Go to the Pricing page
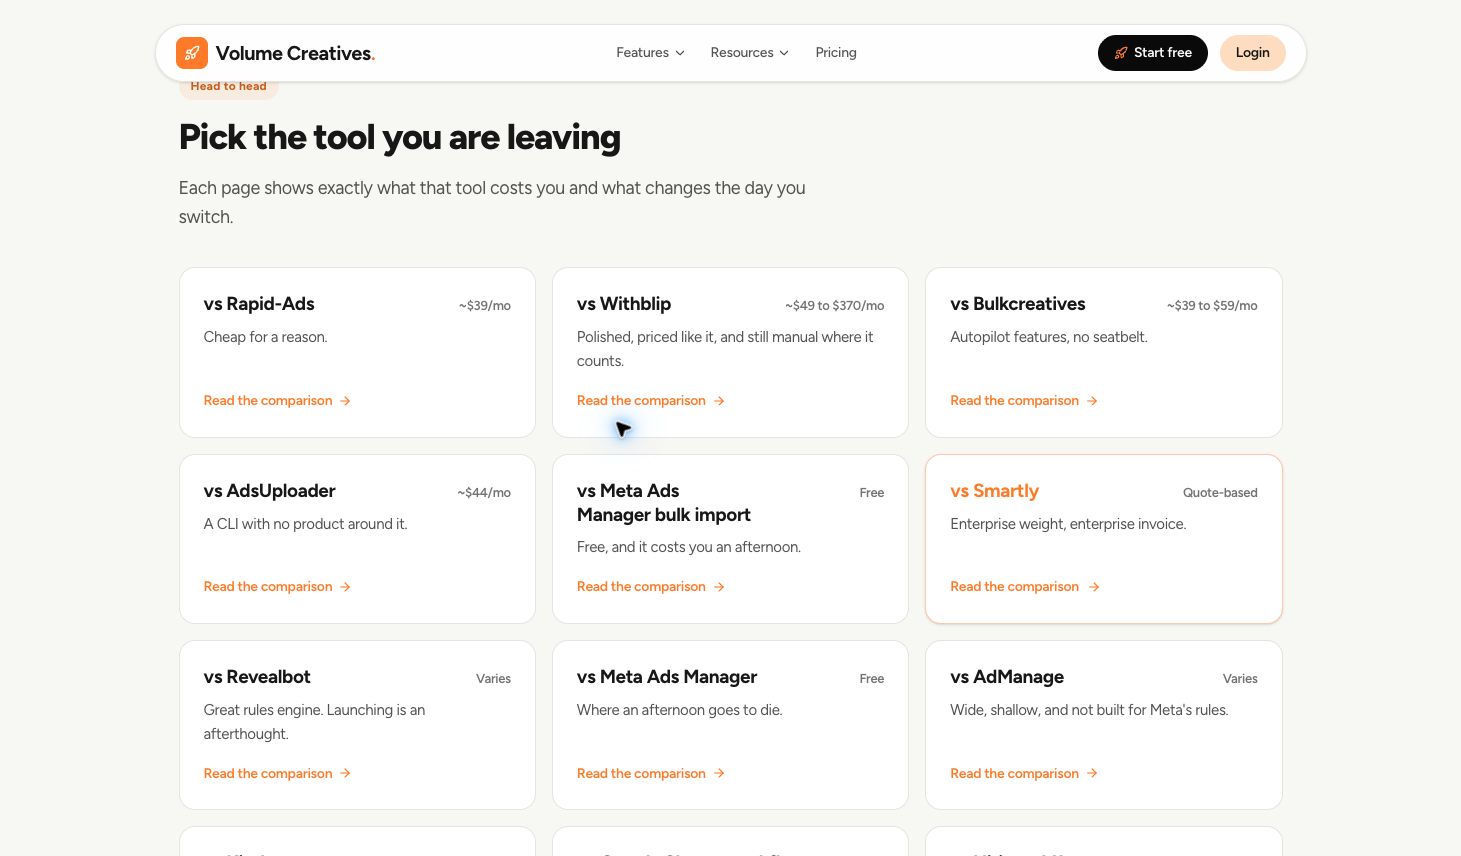1461x856 pixels. tap(836, 53)
